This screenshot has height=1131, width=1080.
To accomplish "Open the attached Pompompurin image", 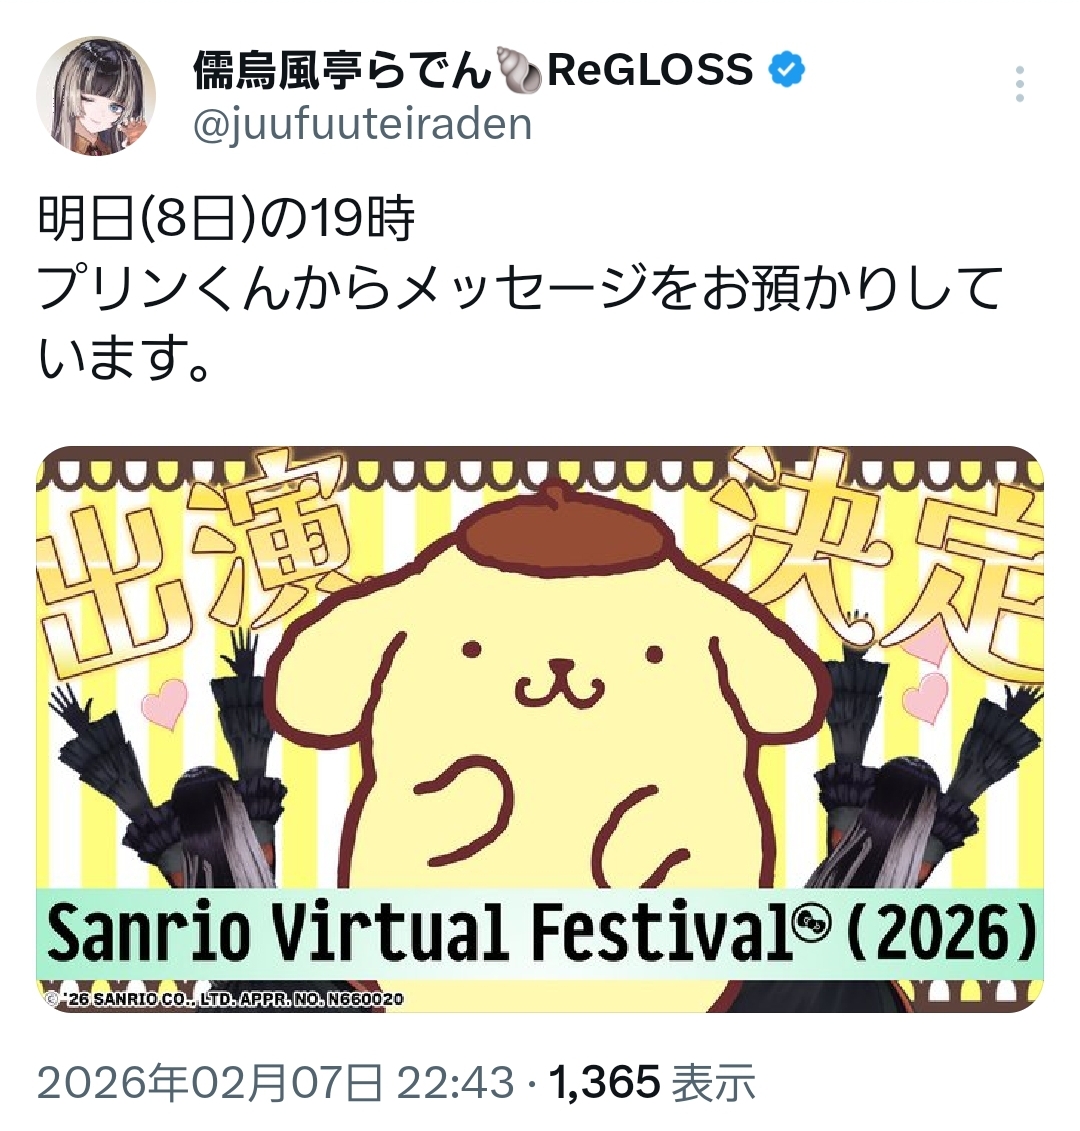I will tap(540, 729).
